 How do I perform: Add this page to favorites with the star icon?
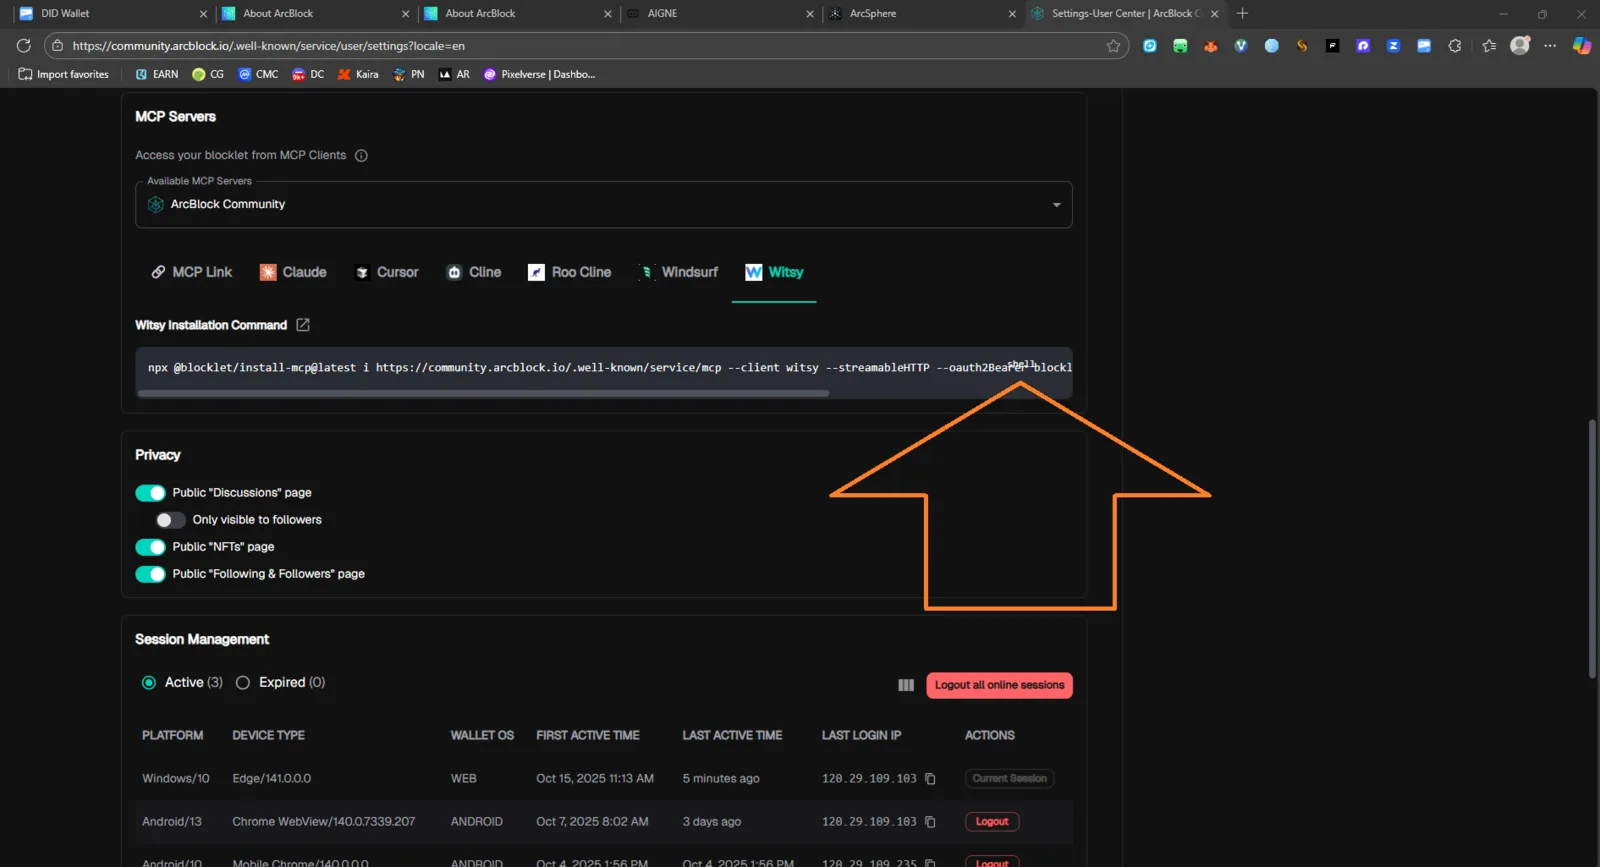tap(1113, 46)
